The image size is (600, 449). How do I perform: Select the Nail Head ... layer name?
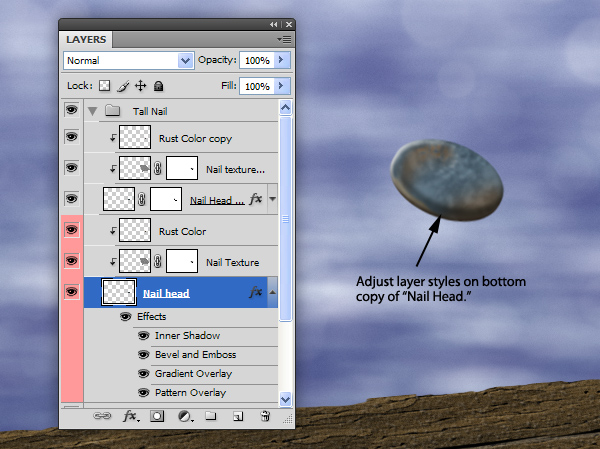pos(217,200)
